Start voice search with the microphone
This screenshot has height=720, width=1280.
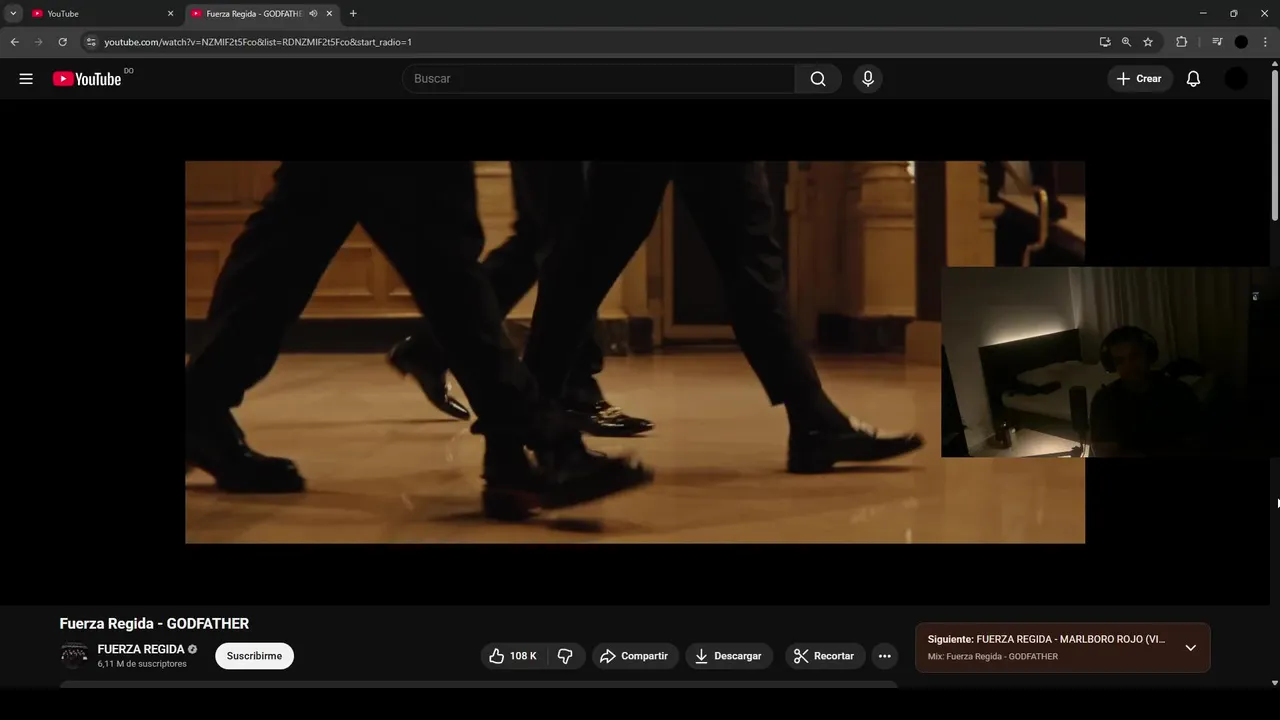(x=868, y=79)
